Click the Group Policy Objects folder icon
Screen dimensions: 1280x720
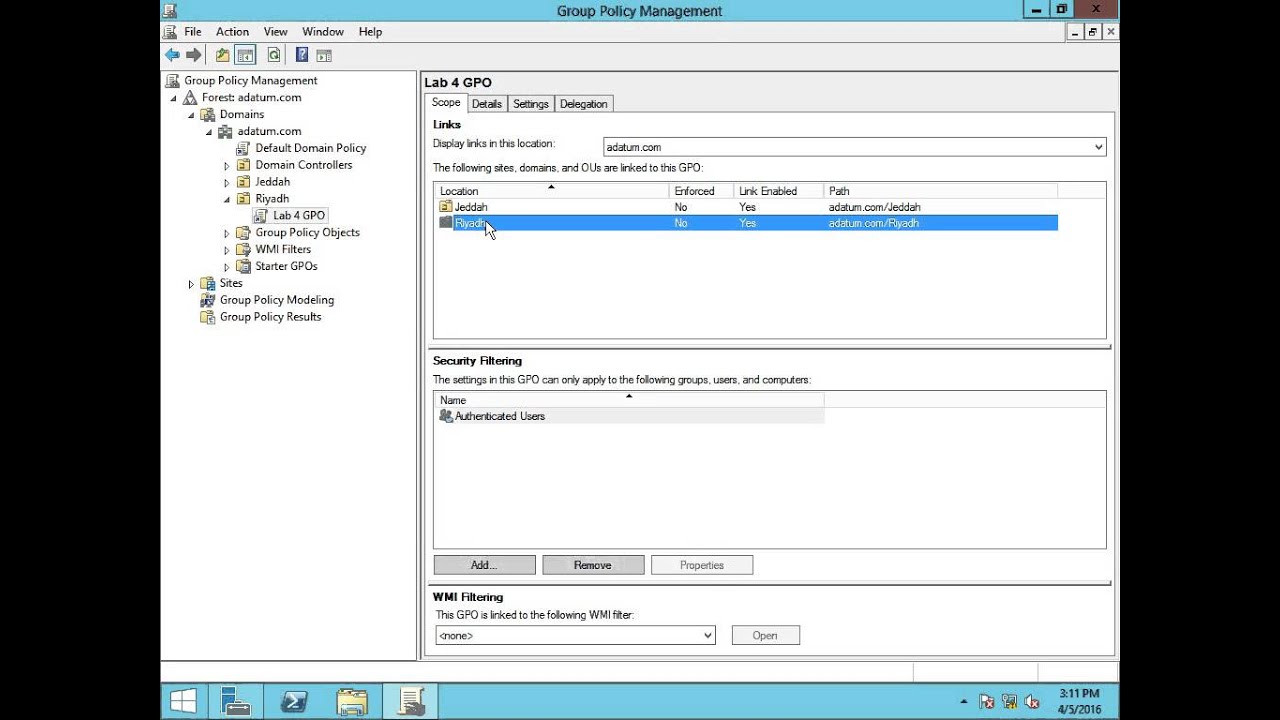pos(243,232)
